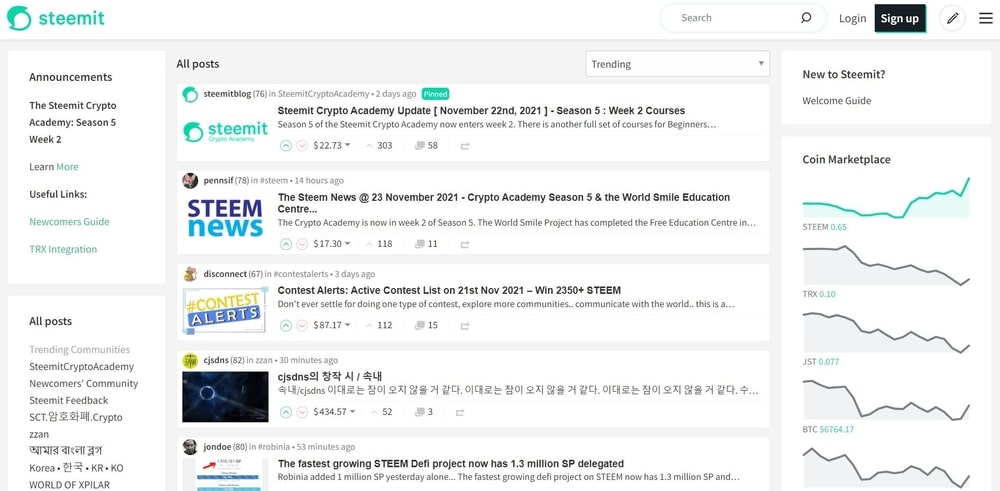Expand the $87.17 payout dropdown
The height and width of the screenshot is (491, 1000).
click(332, 325)
